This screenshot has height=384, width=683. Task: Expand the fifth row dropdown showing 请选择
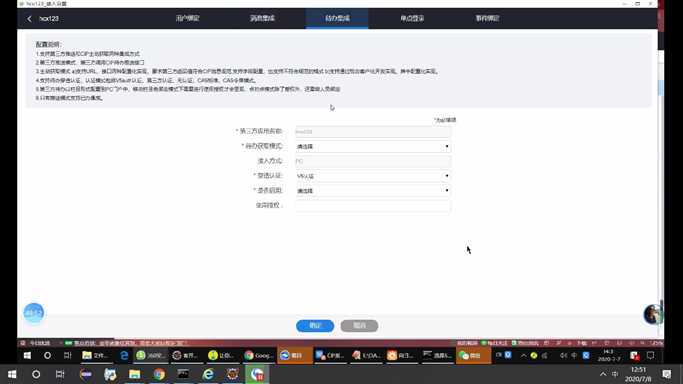tap(373, 191)
